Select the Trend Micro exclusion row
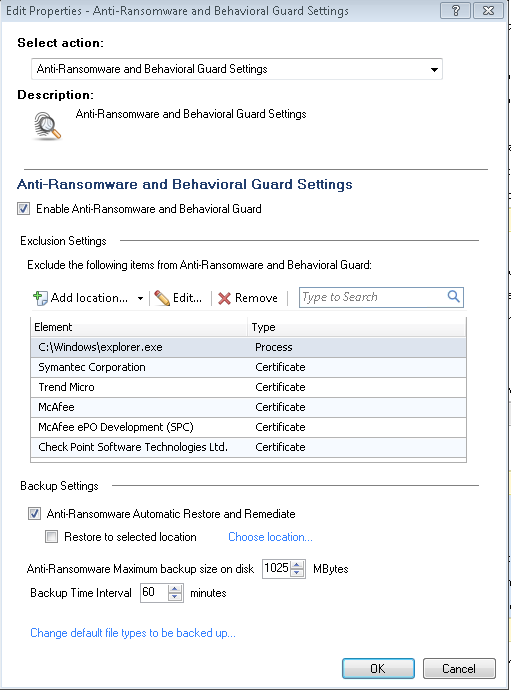Screen dimensions: 511x690 pyautogui.click(x=248, y=387)
